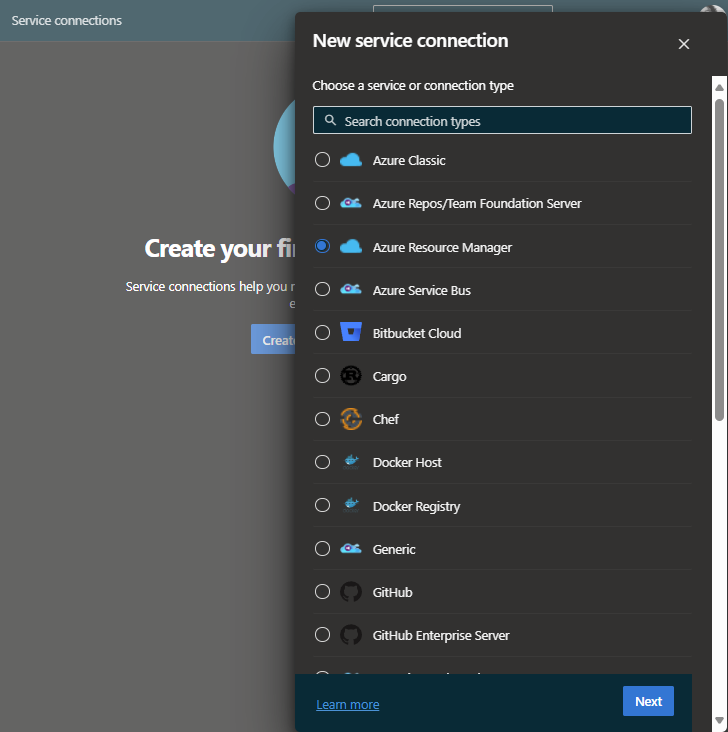Screen dimensions: 728x732
Task: Select the GitHub radio button
Action: coord(322,592)
